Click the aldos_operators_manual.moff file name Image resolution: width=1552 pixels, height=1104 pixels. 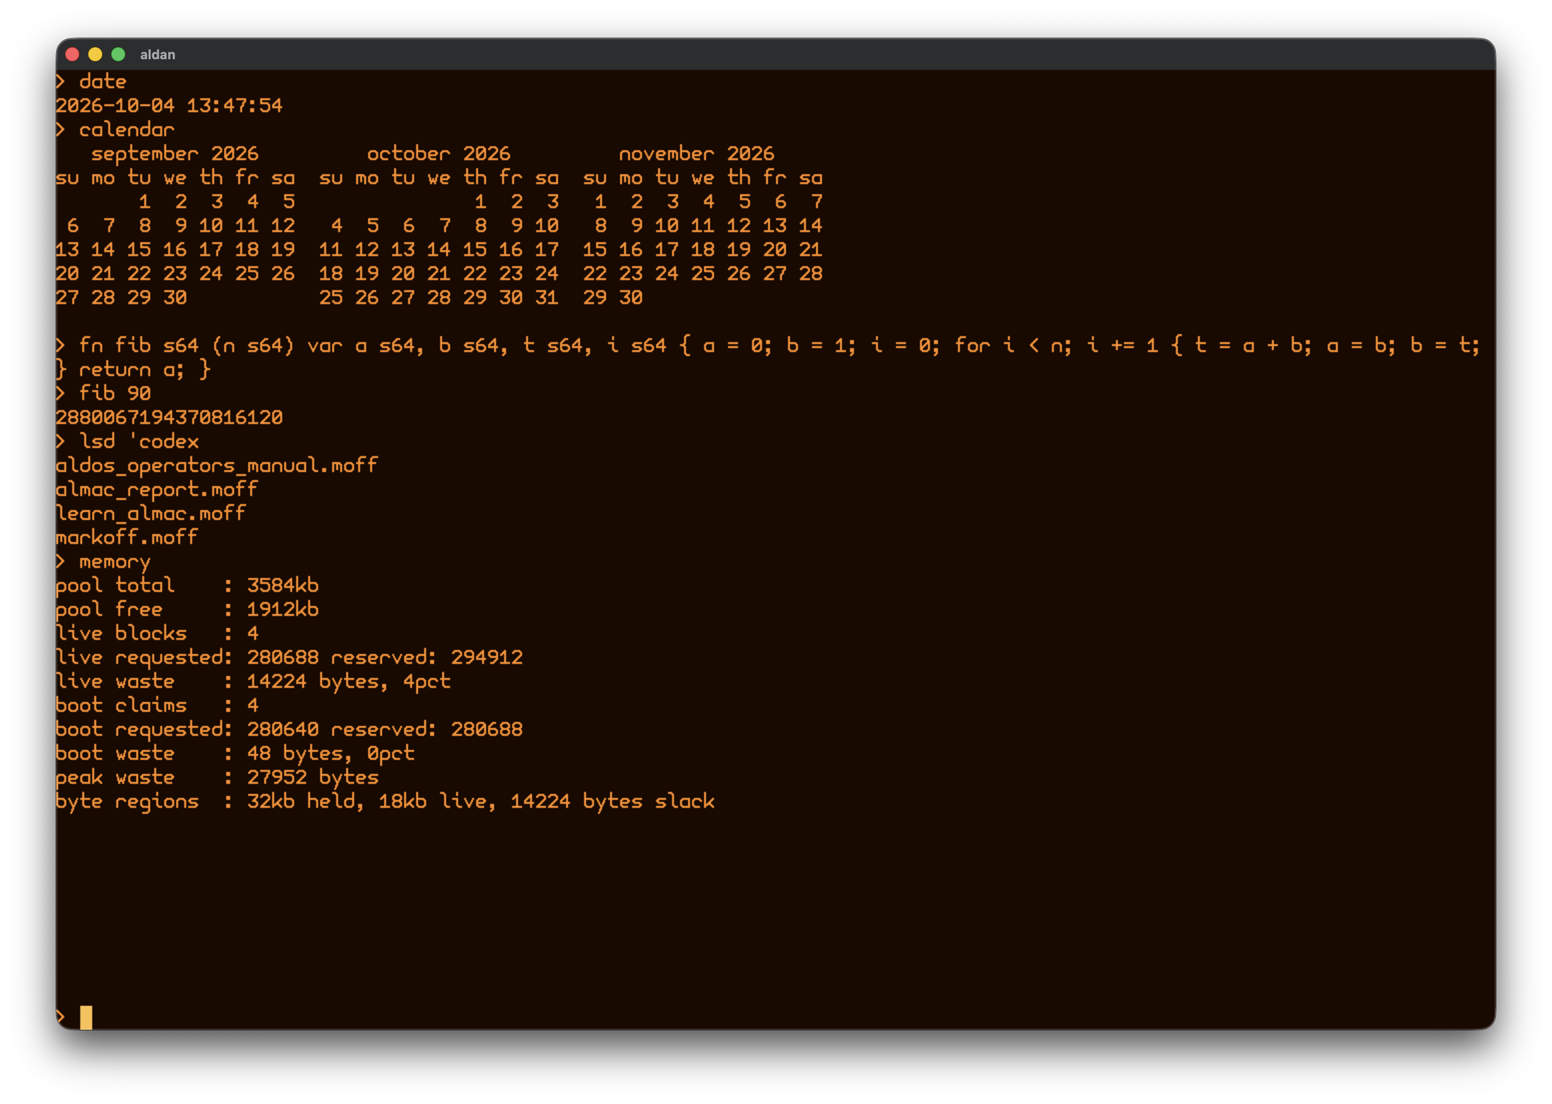(x=217, y=466)
